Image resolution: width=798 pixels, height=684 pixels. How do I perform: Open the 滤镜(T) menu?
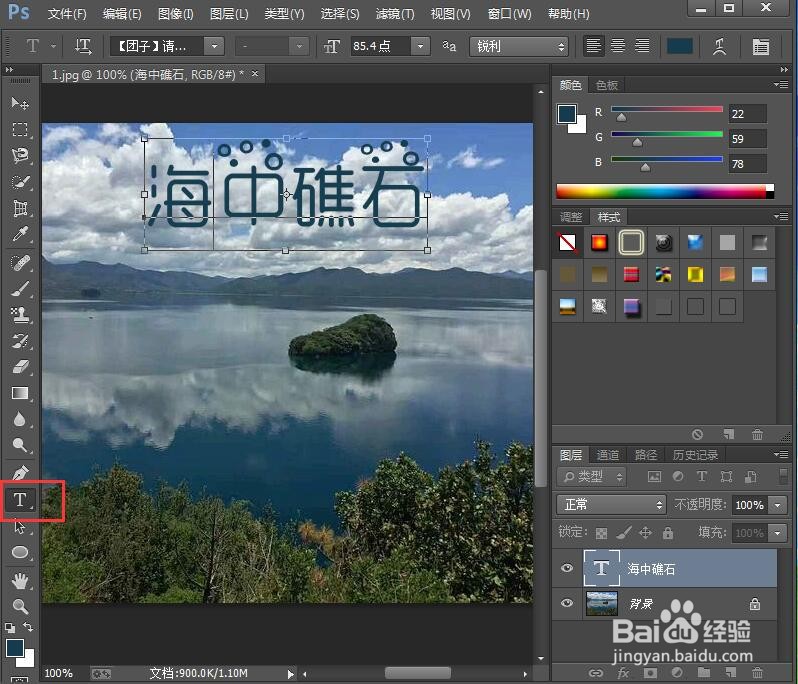tap(395, 14)
